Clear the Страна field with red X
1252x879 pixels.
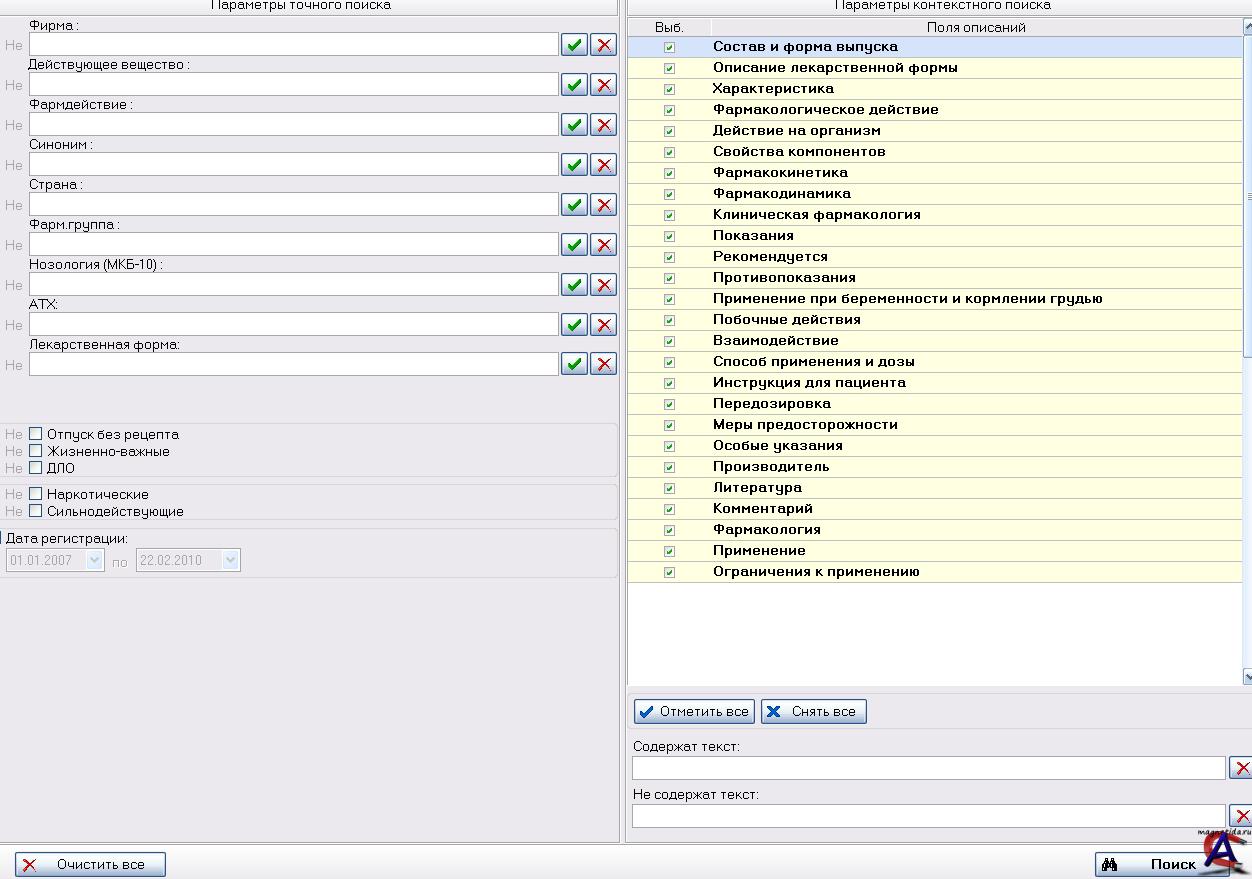coord(603,204)
